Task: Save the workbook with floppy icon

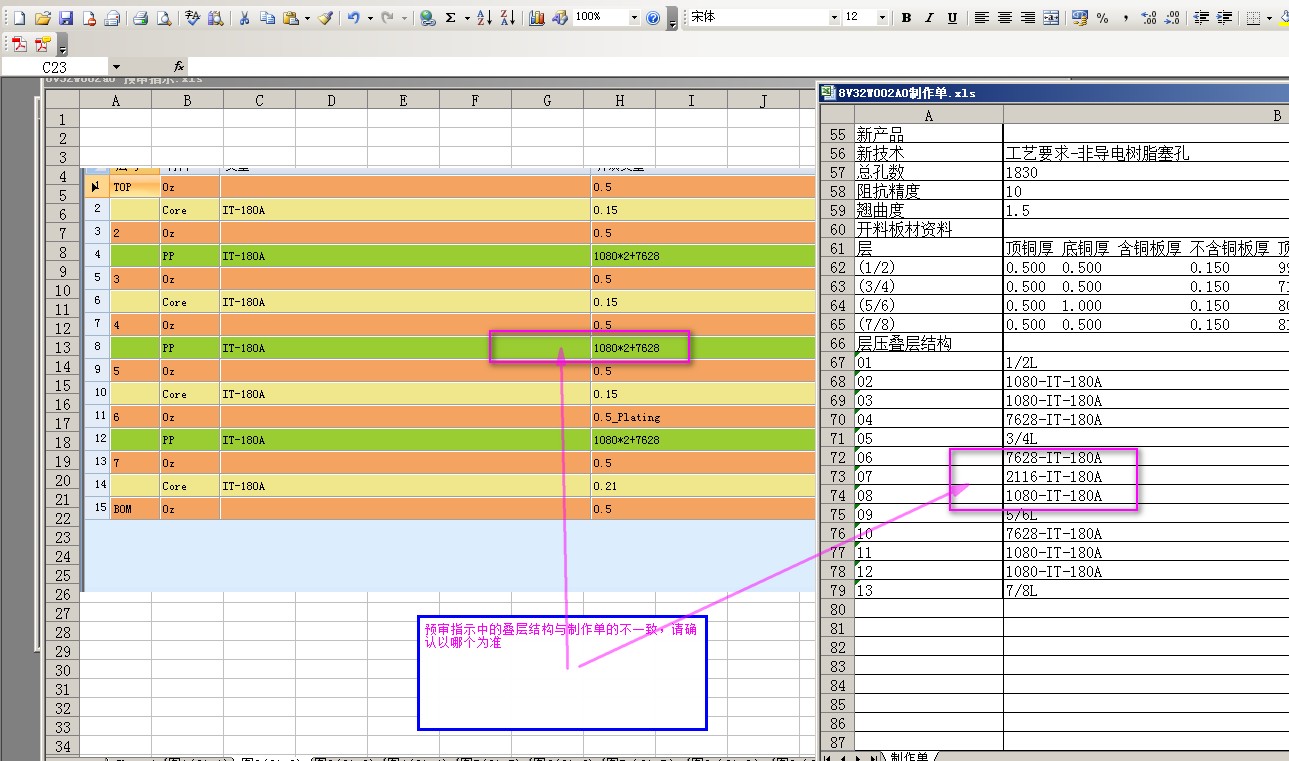Action: pos(66,18)
